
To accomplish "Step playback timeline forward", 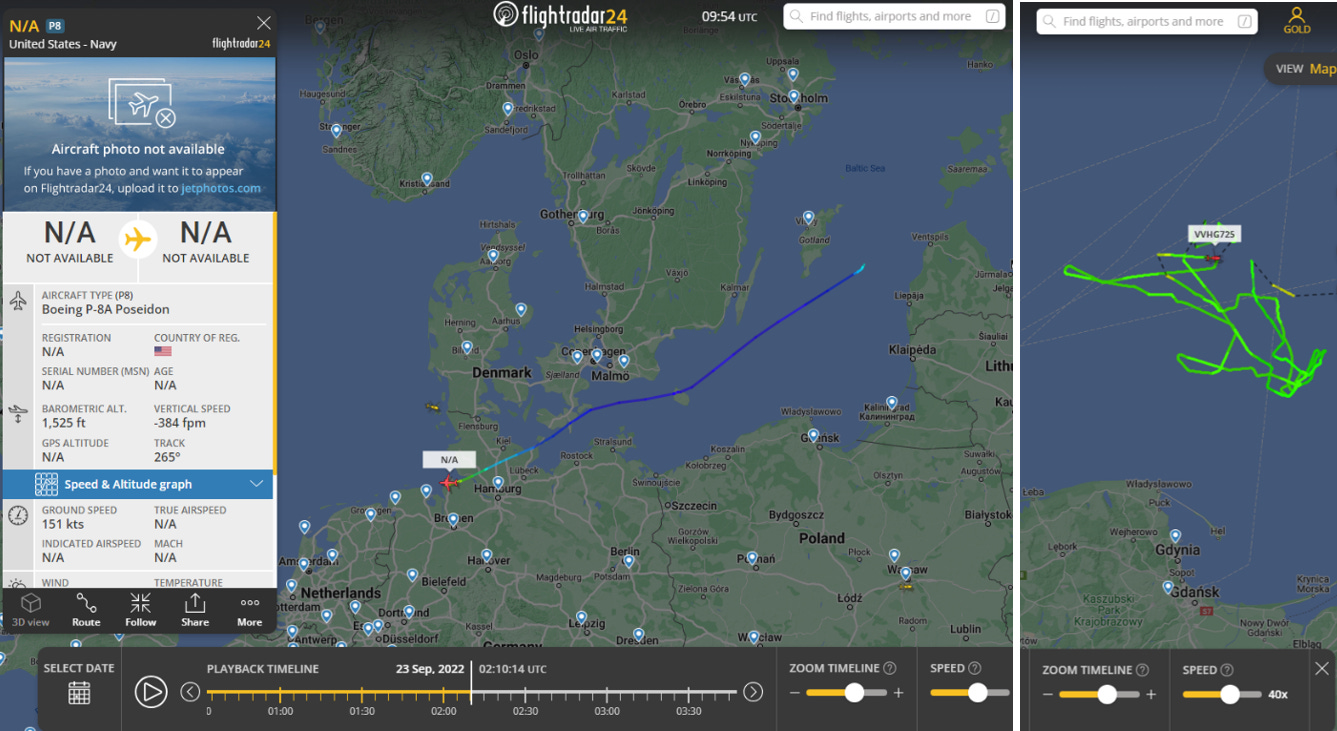I will click(x=753, y=691).
